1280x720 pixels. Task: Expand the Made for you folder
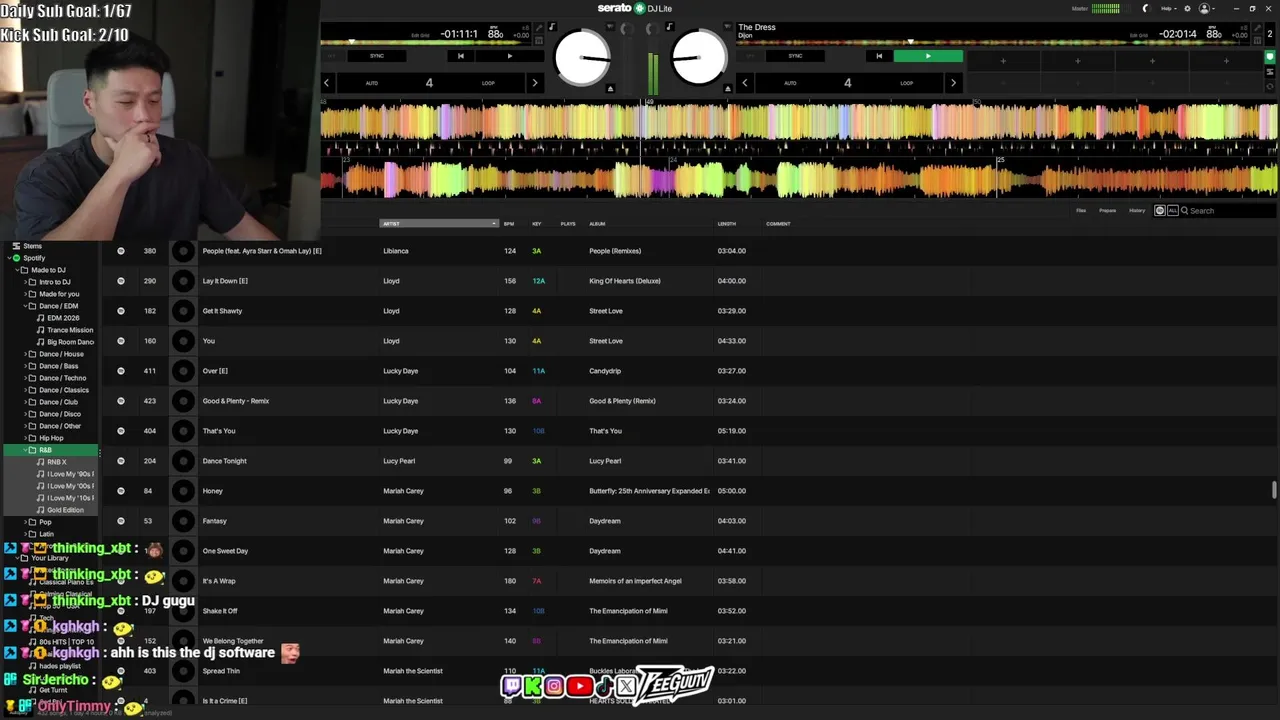pyautogui.click(x=26, y=294)
